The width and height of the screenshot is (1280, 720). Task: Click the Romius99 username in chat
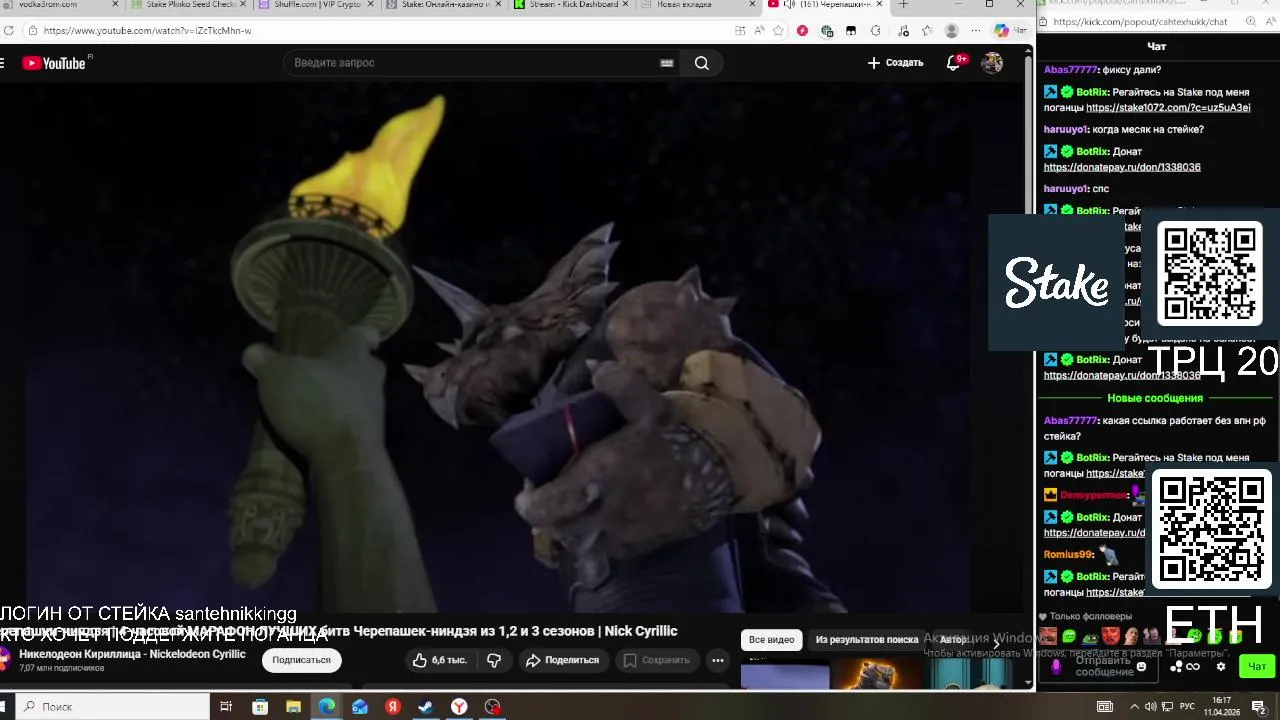(x=1068, y=555)
